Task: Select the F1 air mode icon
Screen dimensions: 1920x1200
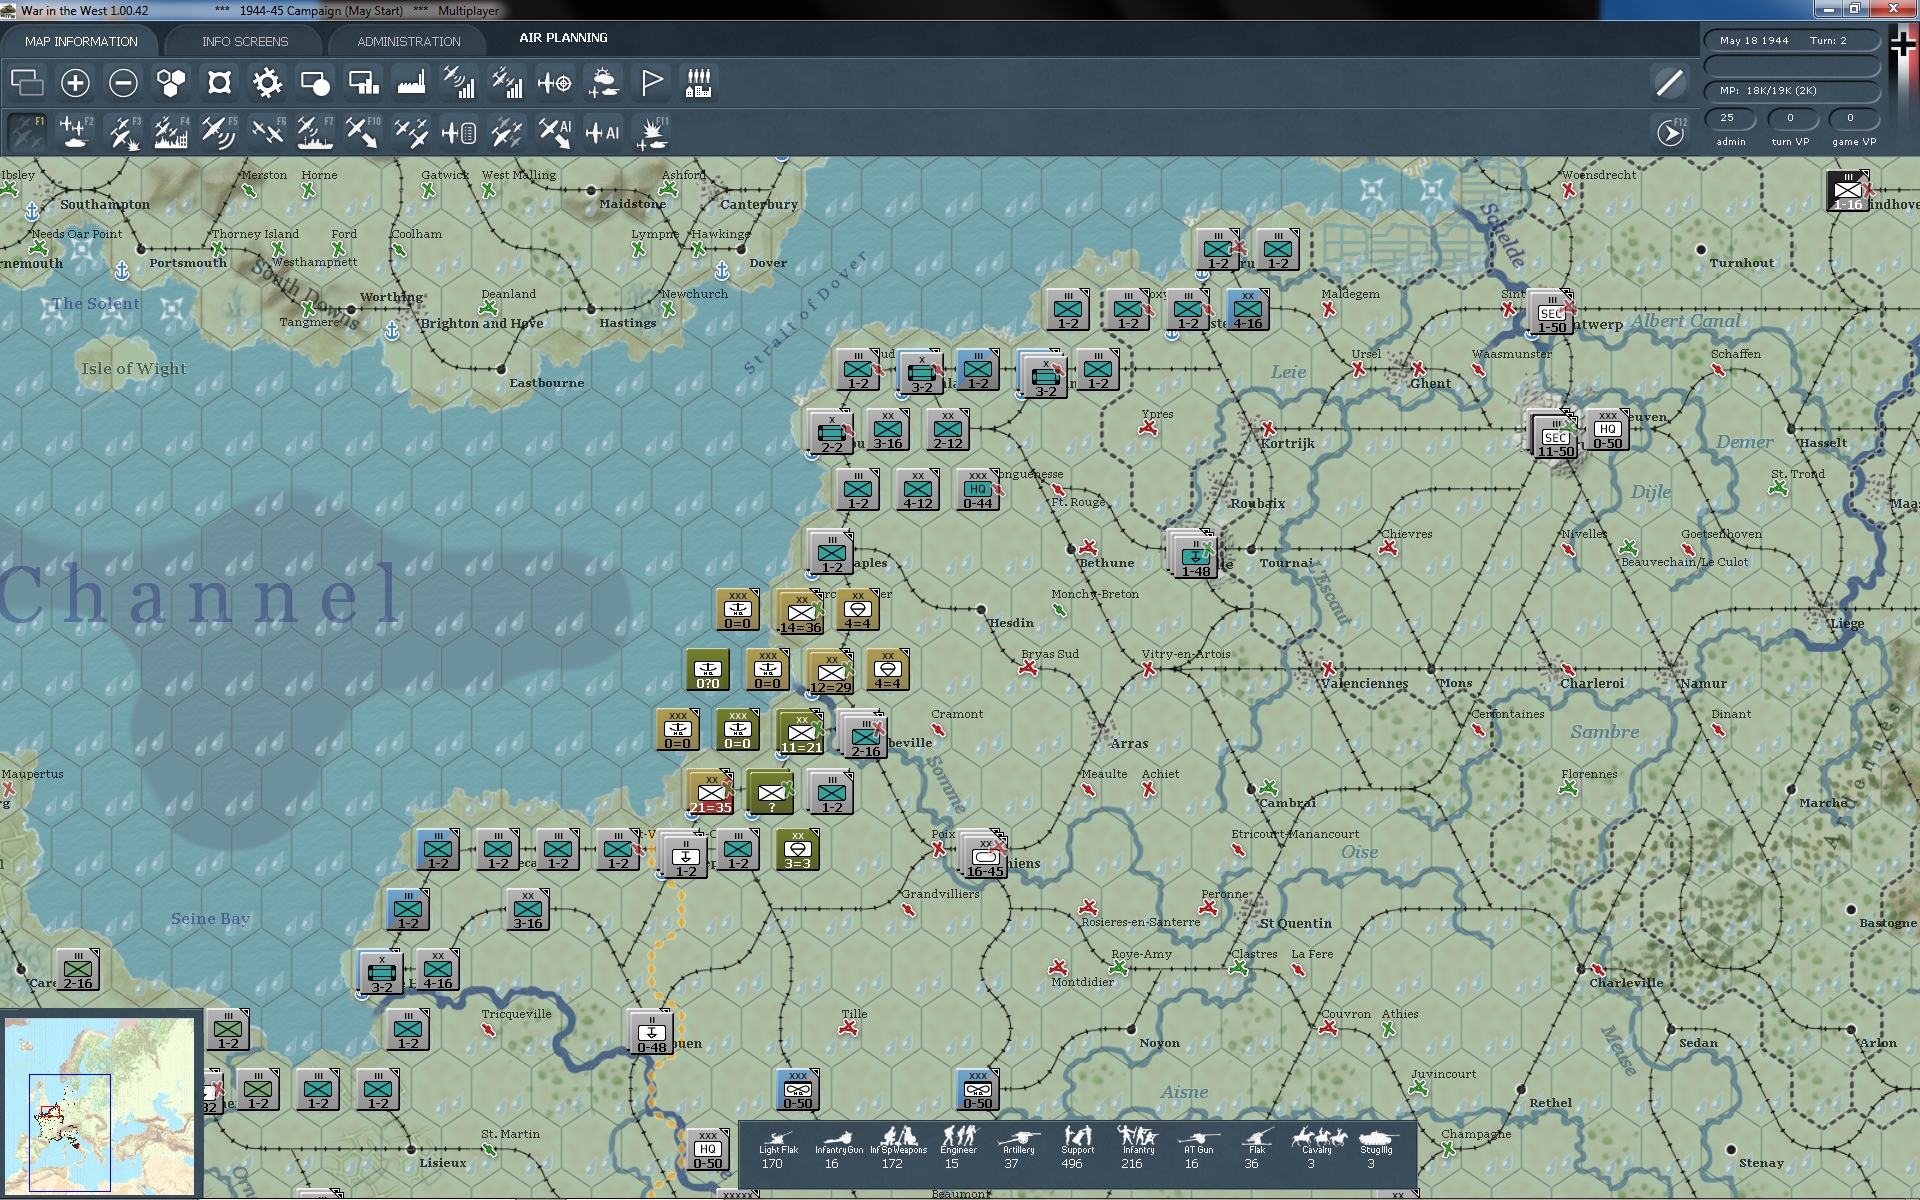Action: (x=27, y=132)
